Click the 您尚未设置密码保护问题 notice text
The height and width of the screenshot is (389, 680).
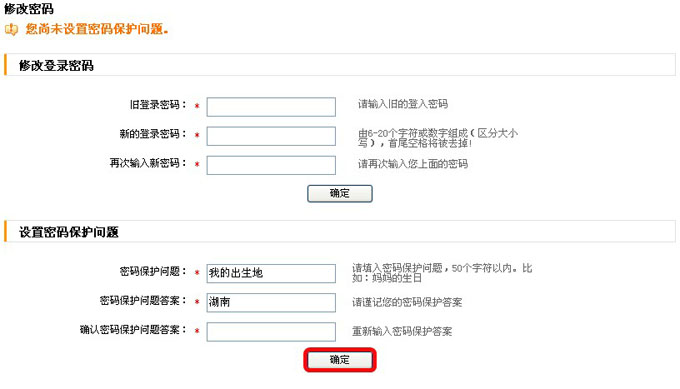pyautogui.click(x=97, y=29)
